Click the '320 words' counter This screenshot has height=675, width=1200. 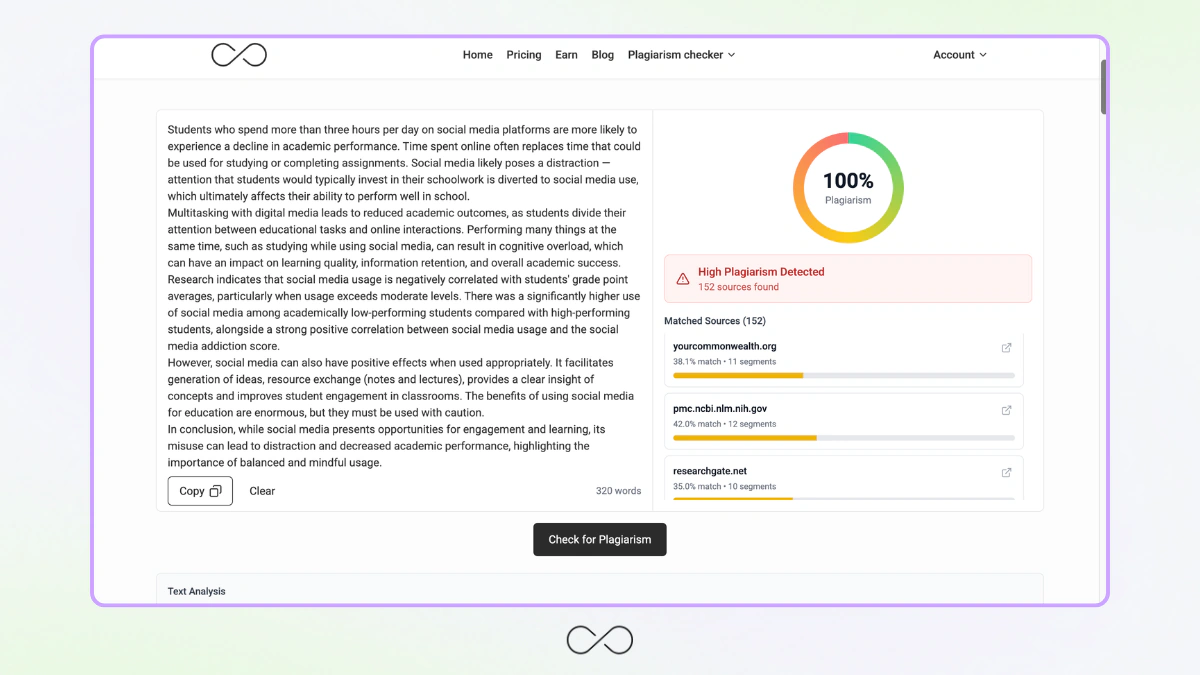(618, 491)
